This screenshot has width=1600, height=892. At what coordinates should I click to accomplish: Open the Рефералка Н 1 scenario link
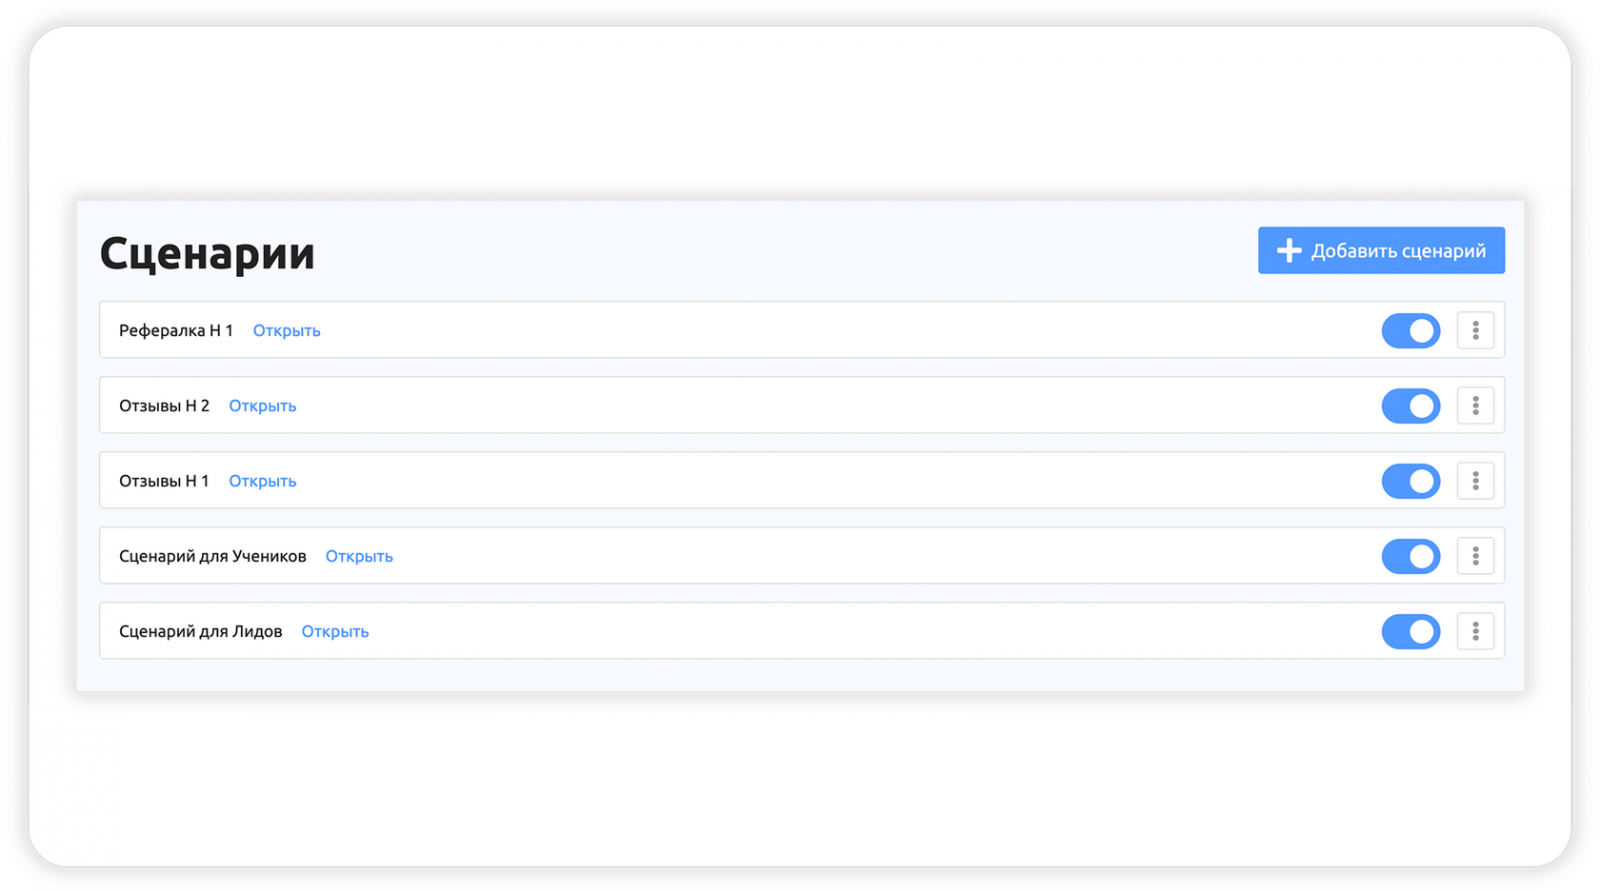[286, 331]
